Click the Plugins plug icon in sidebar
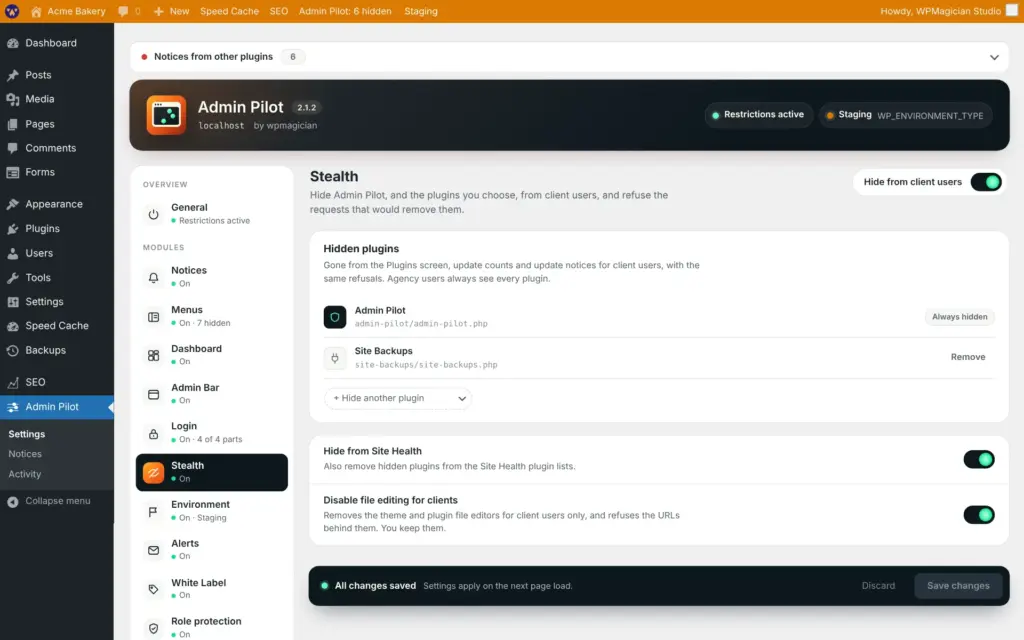This screenshot has height=640, width=1024. coord(13,229)
